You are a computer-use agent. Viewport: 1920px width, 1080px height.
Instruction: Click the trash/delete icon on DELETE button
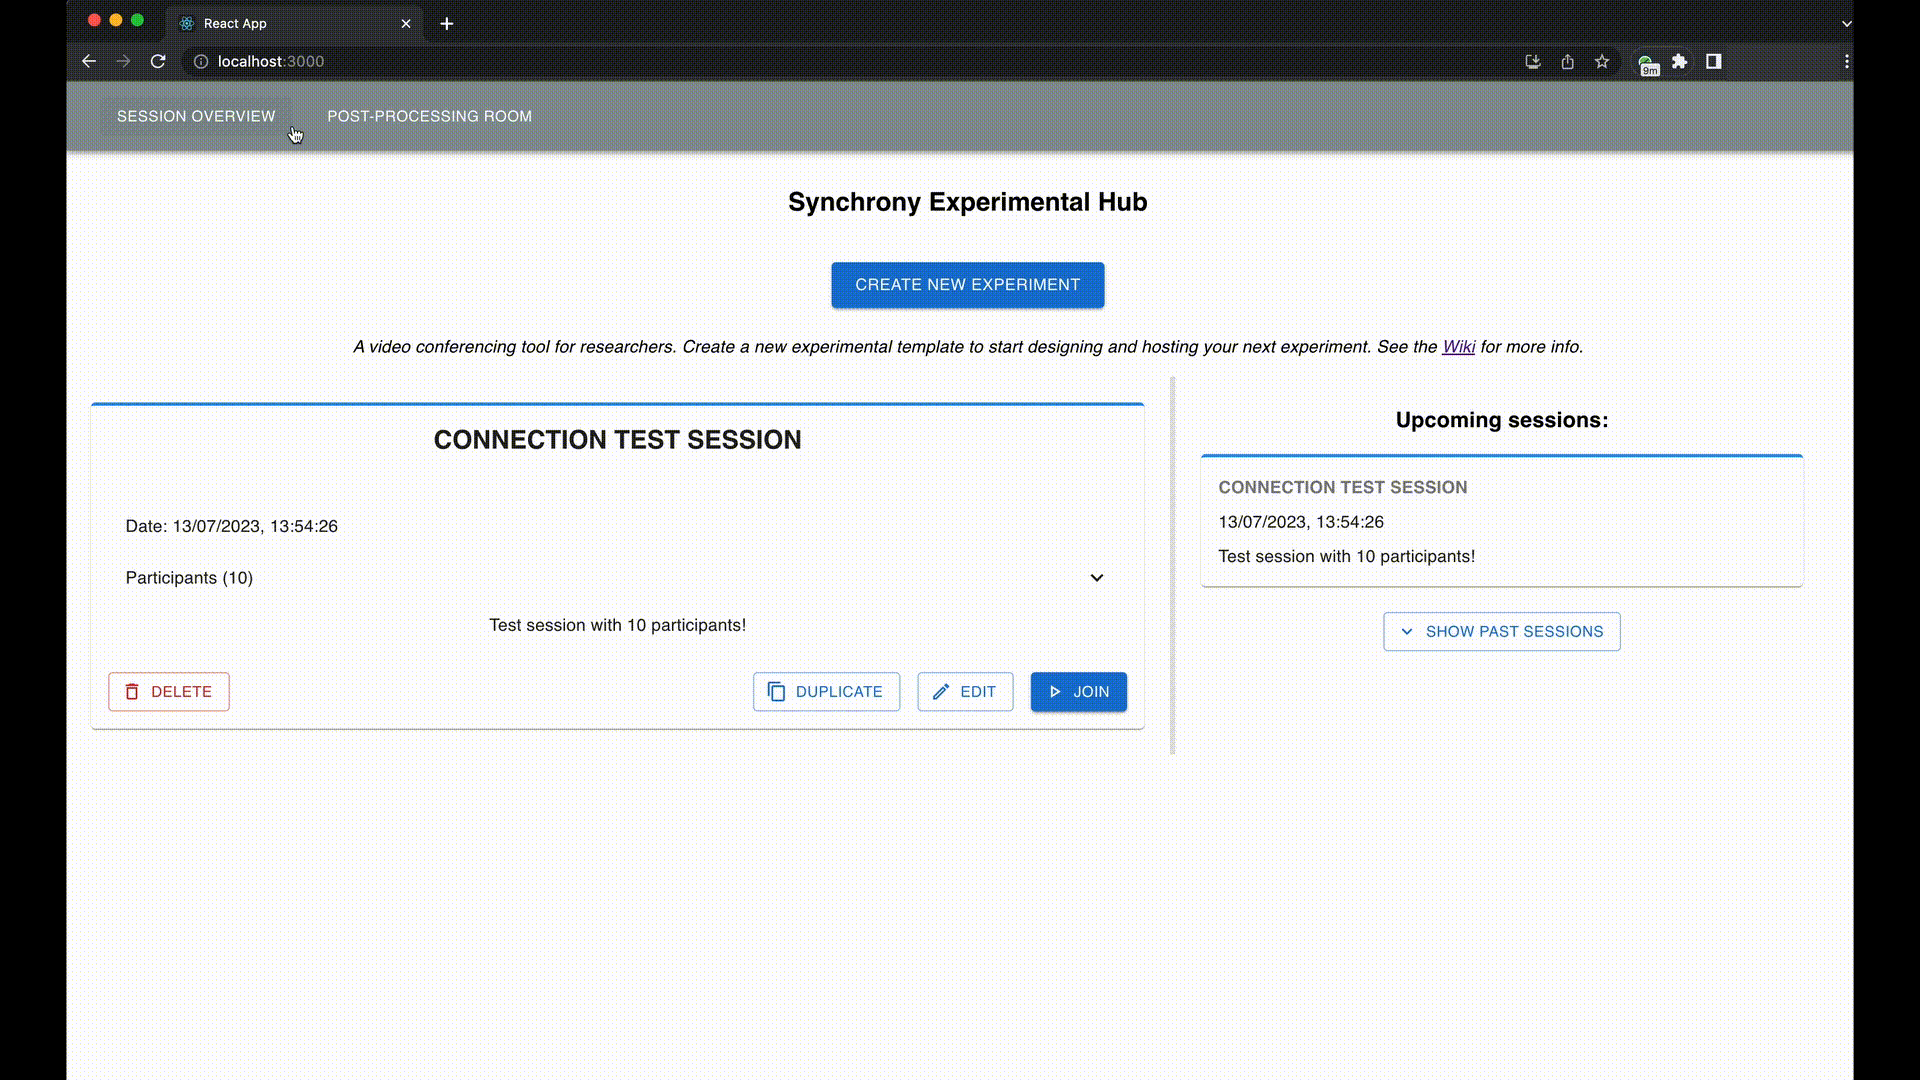tap(132, 691)
